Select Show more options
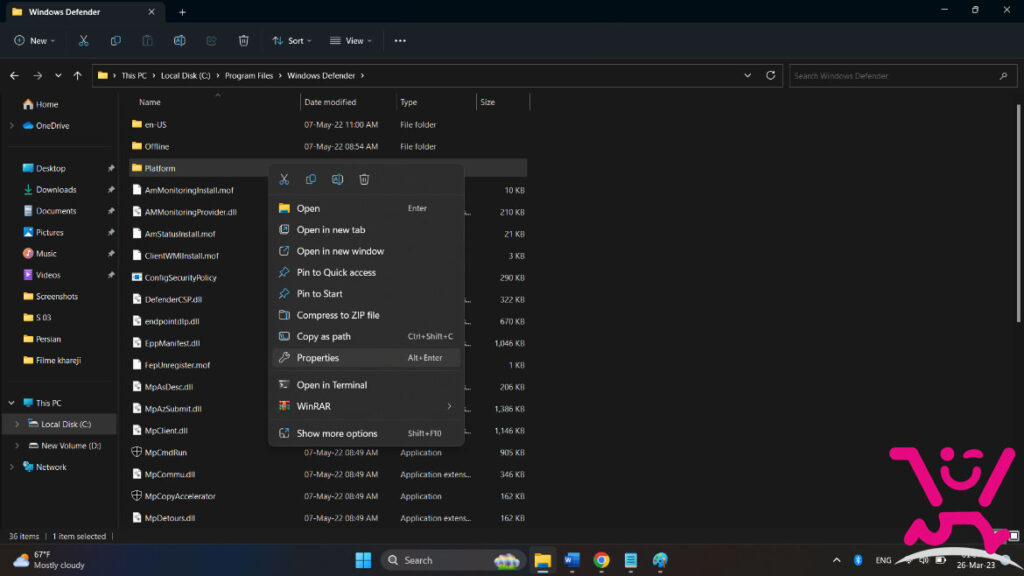1024x576 pixels. coord(366,434)
